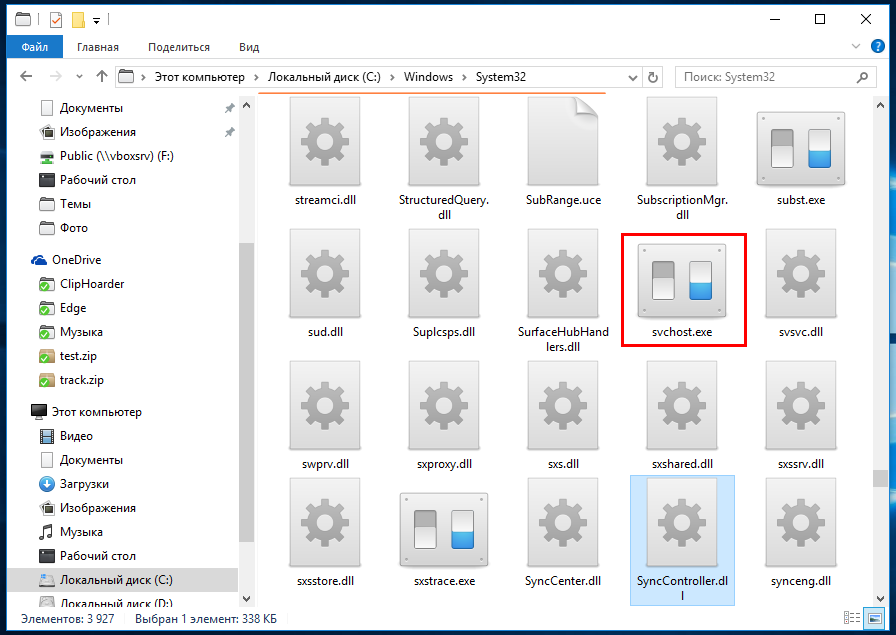This screenshot has width=896, height=635.
Task: Focus the Поиск: System32 search box
Action: 775,77
